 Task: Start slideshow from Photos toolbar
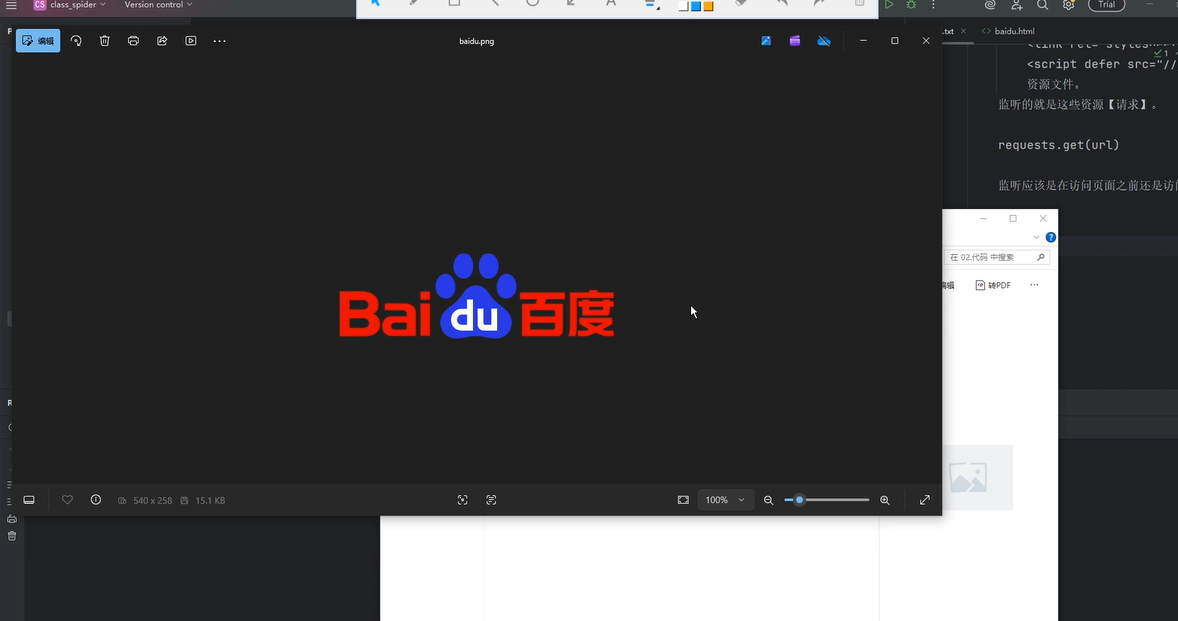191,41
